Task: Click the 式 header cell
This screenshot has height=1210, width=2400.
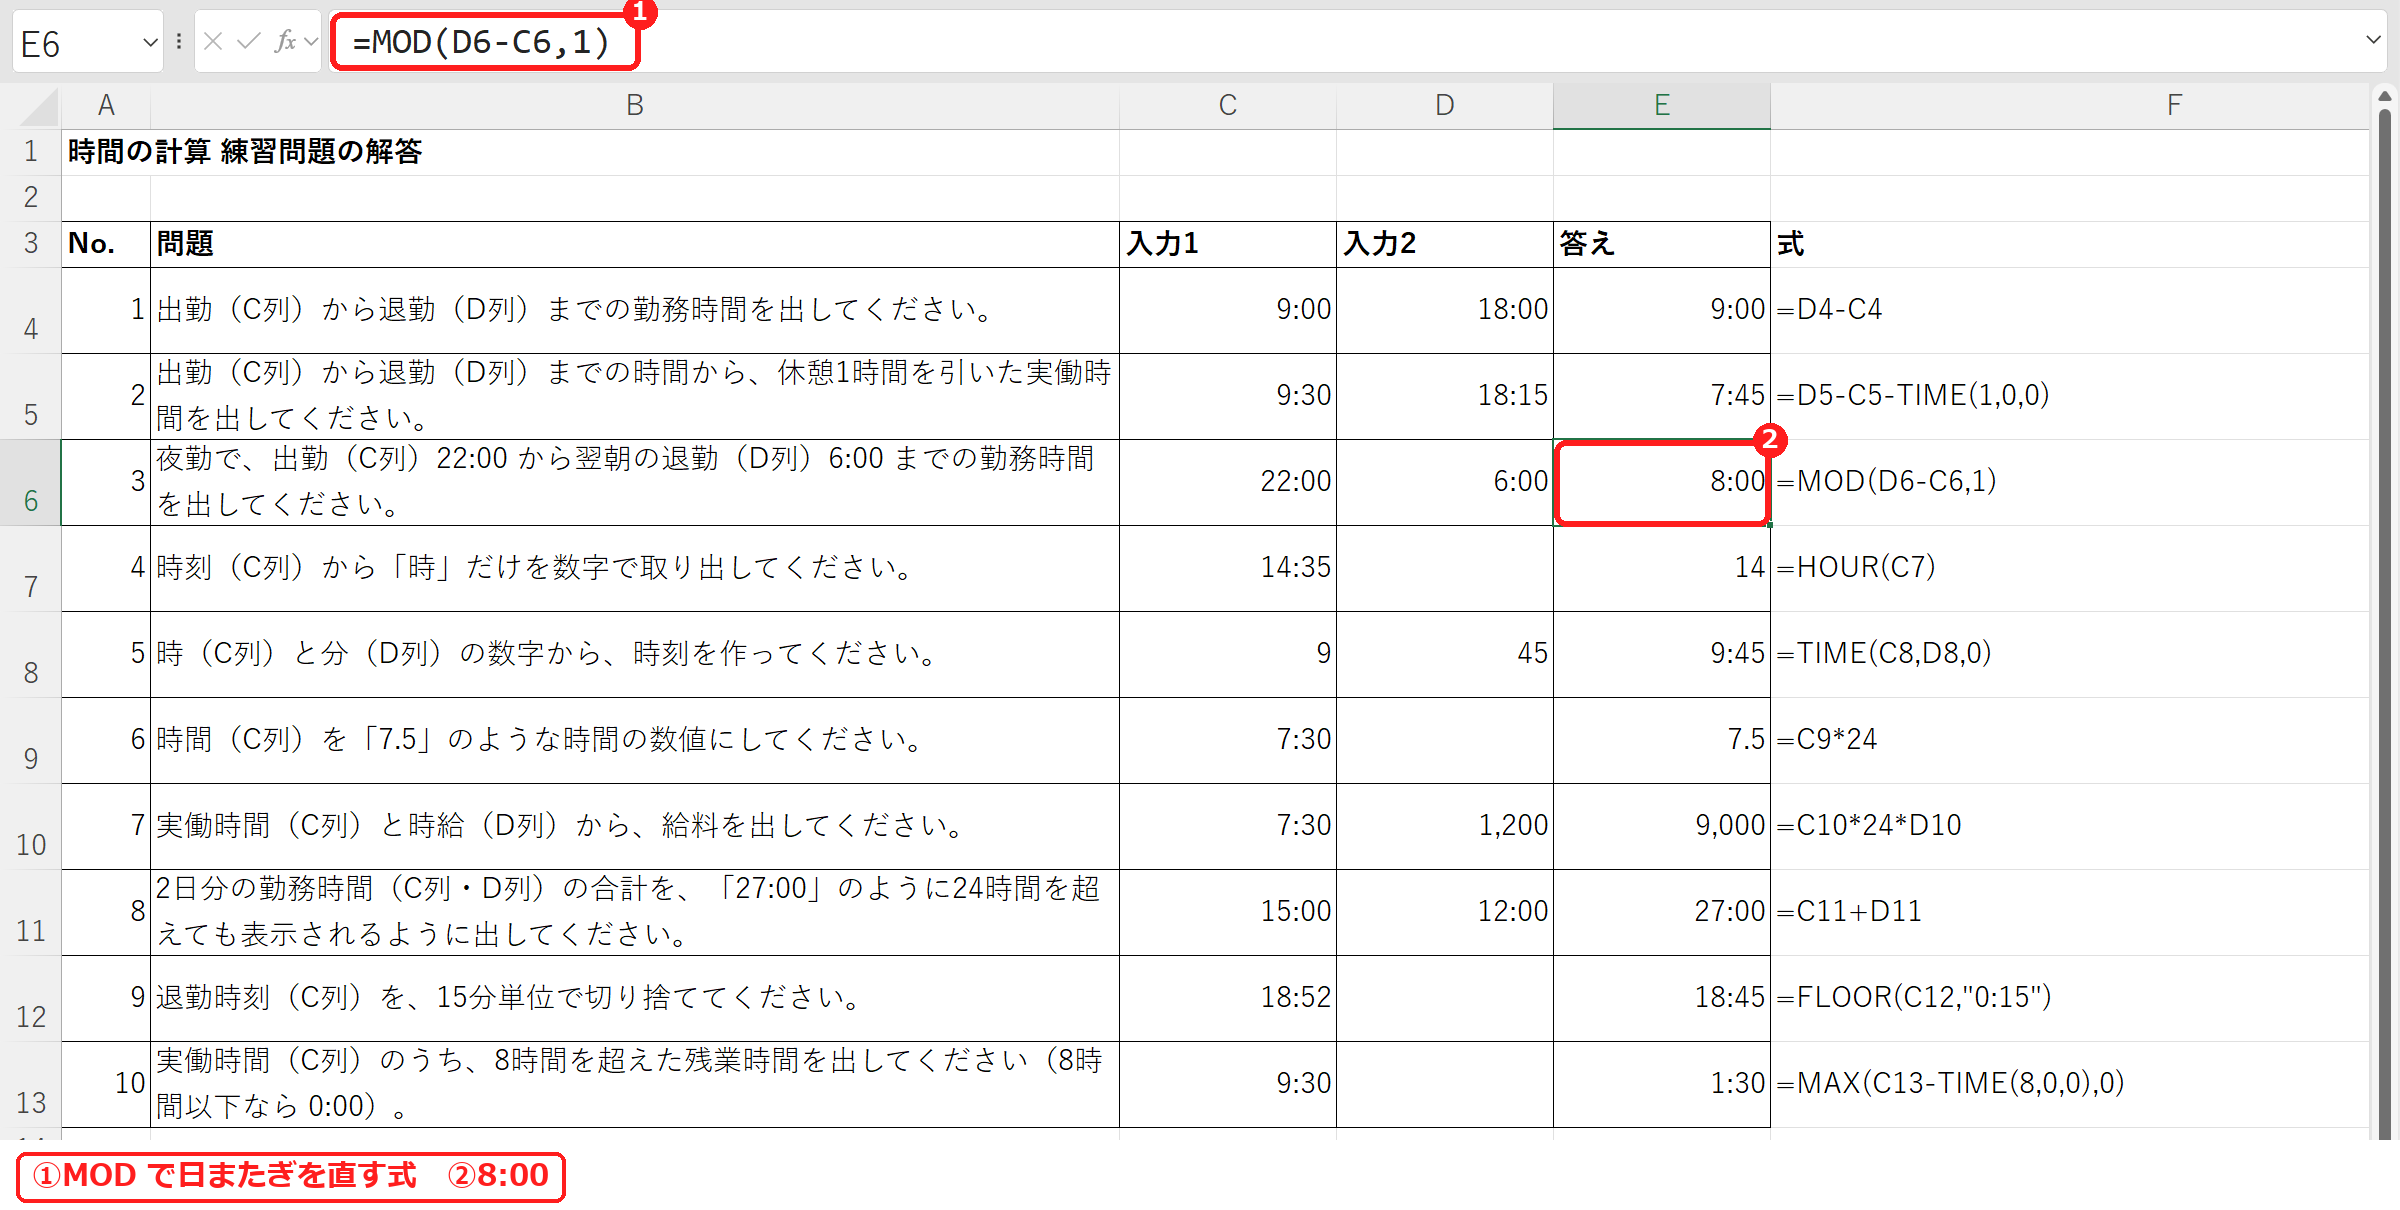Action: (x=2070, y=244)
